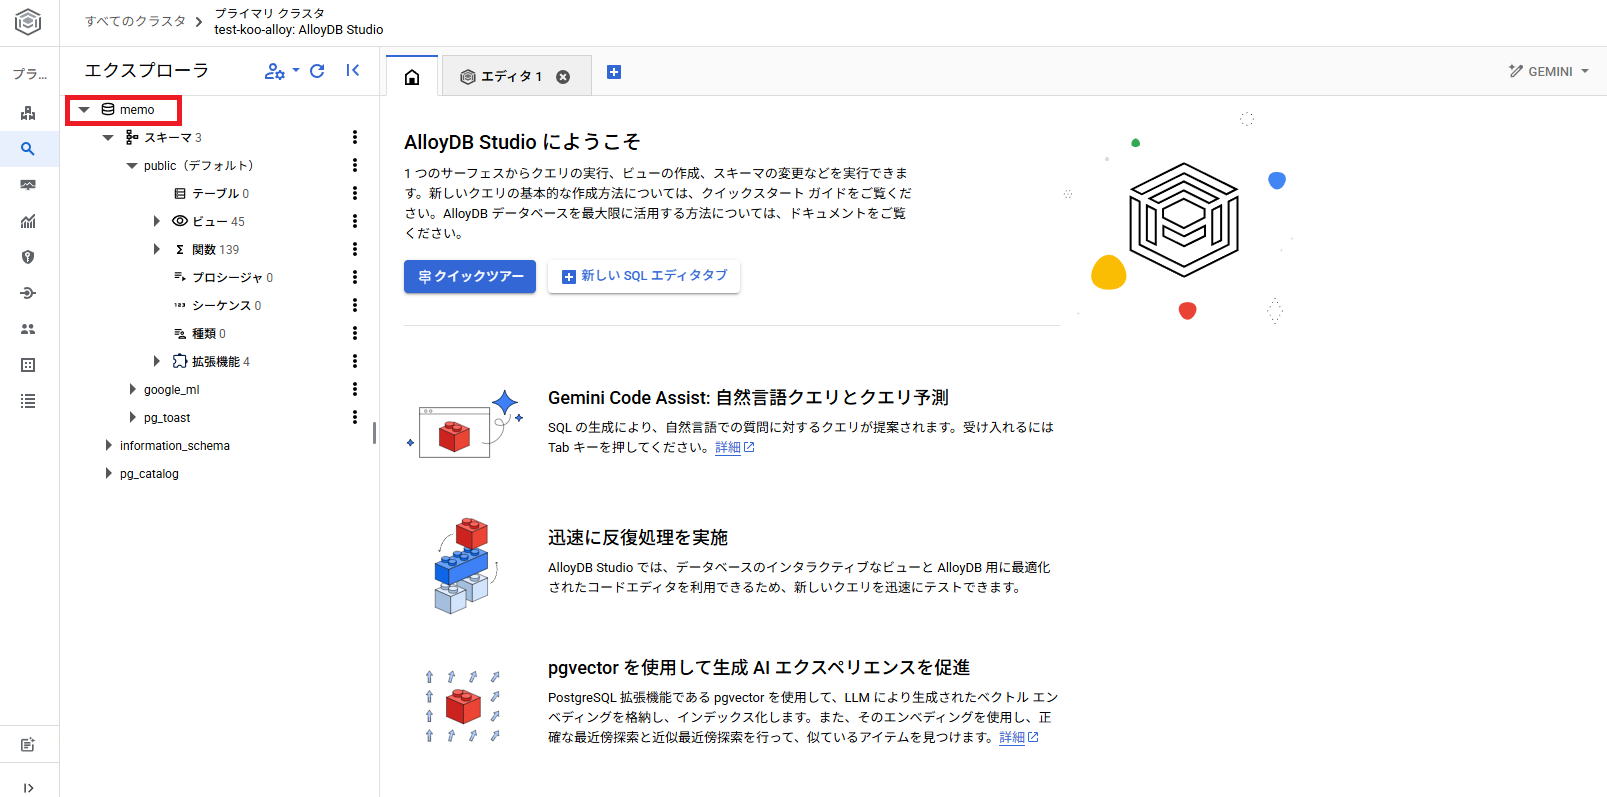Start the クイックツアー

click(x=470, y=277)
